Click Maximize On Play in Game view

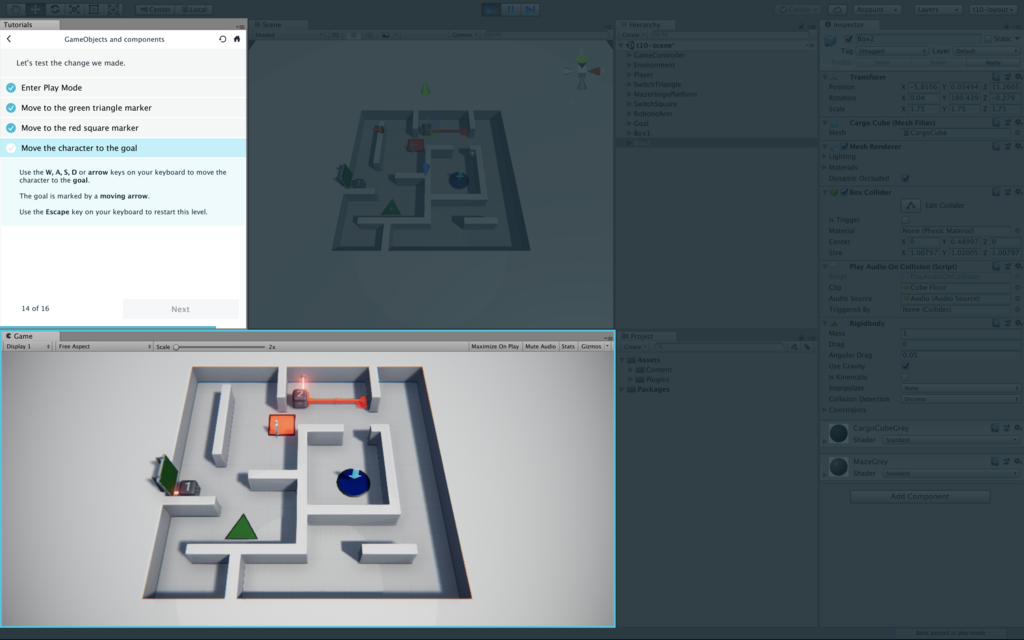(x=495, y=347)
